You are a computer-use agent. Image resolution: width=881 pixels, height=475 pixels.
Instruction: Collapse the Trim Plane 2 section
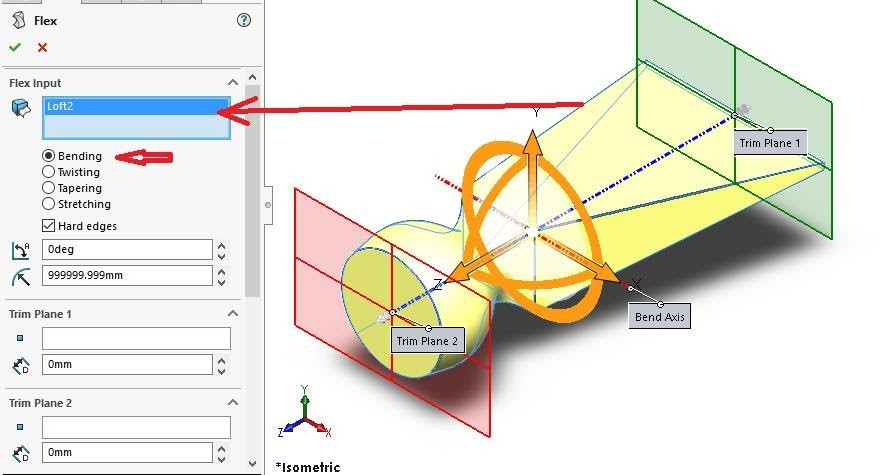[x=233, y=403]
